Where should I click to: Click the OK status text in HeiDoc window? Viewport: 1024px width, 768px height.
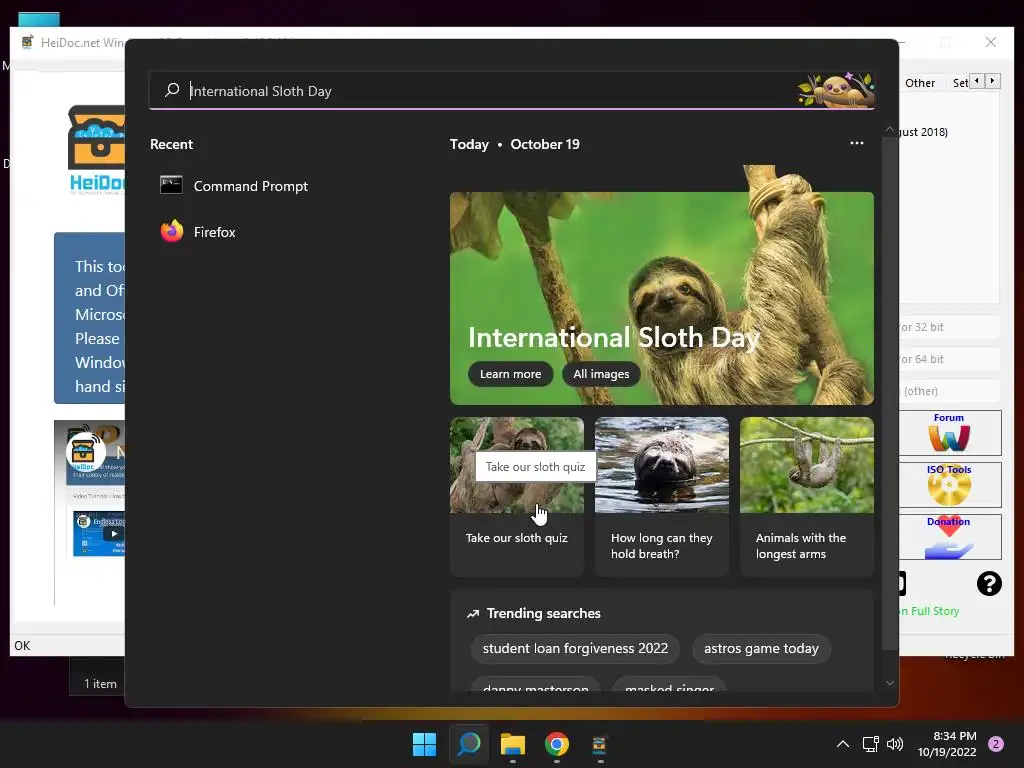(x=22, y=646)
